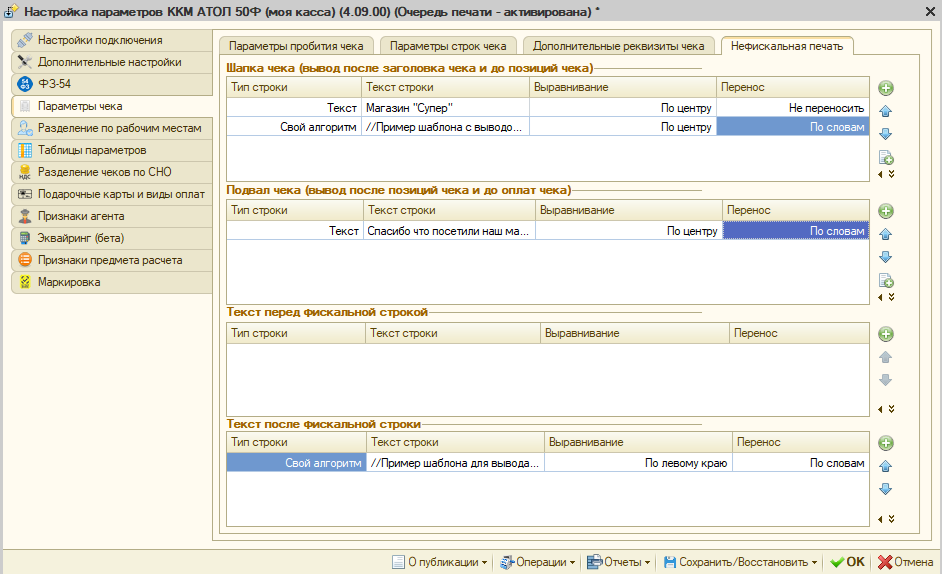This screenshot has width=942, height=574.
Task: Close the ККМ settings window
Action: [931, 11]
